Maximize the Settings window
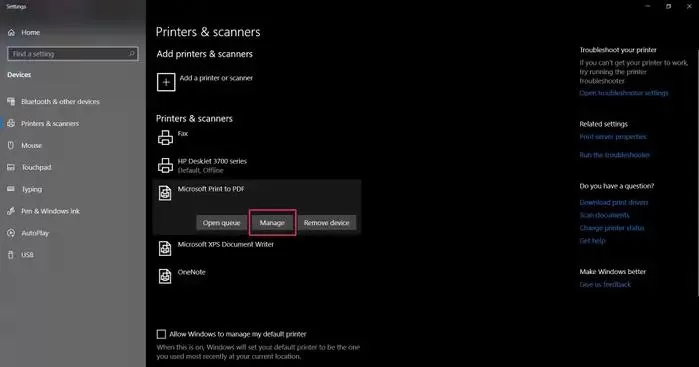This screenshot has width=699, height=367. click(x=668, y=6)
